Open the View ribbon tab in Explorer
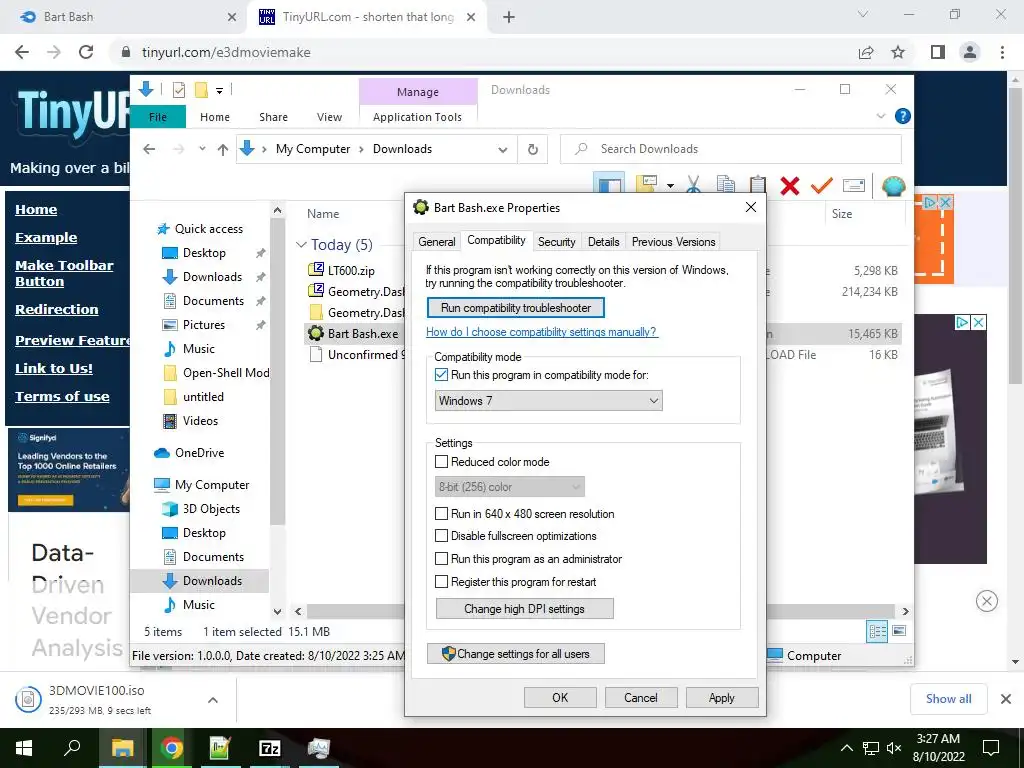 coord(329,117)
